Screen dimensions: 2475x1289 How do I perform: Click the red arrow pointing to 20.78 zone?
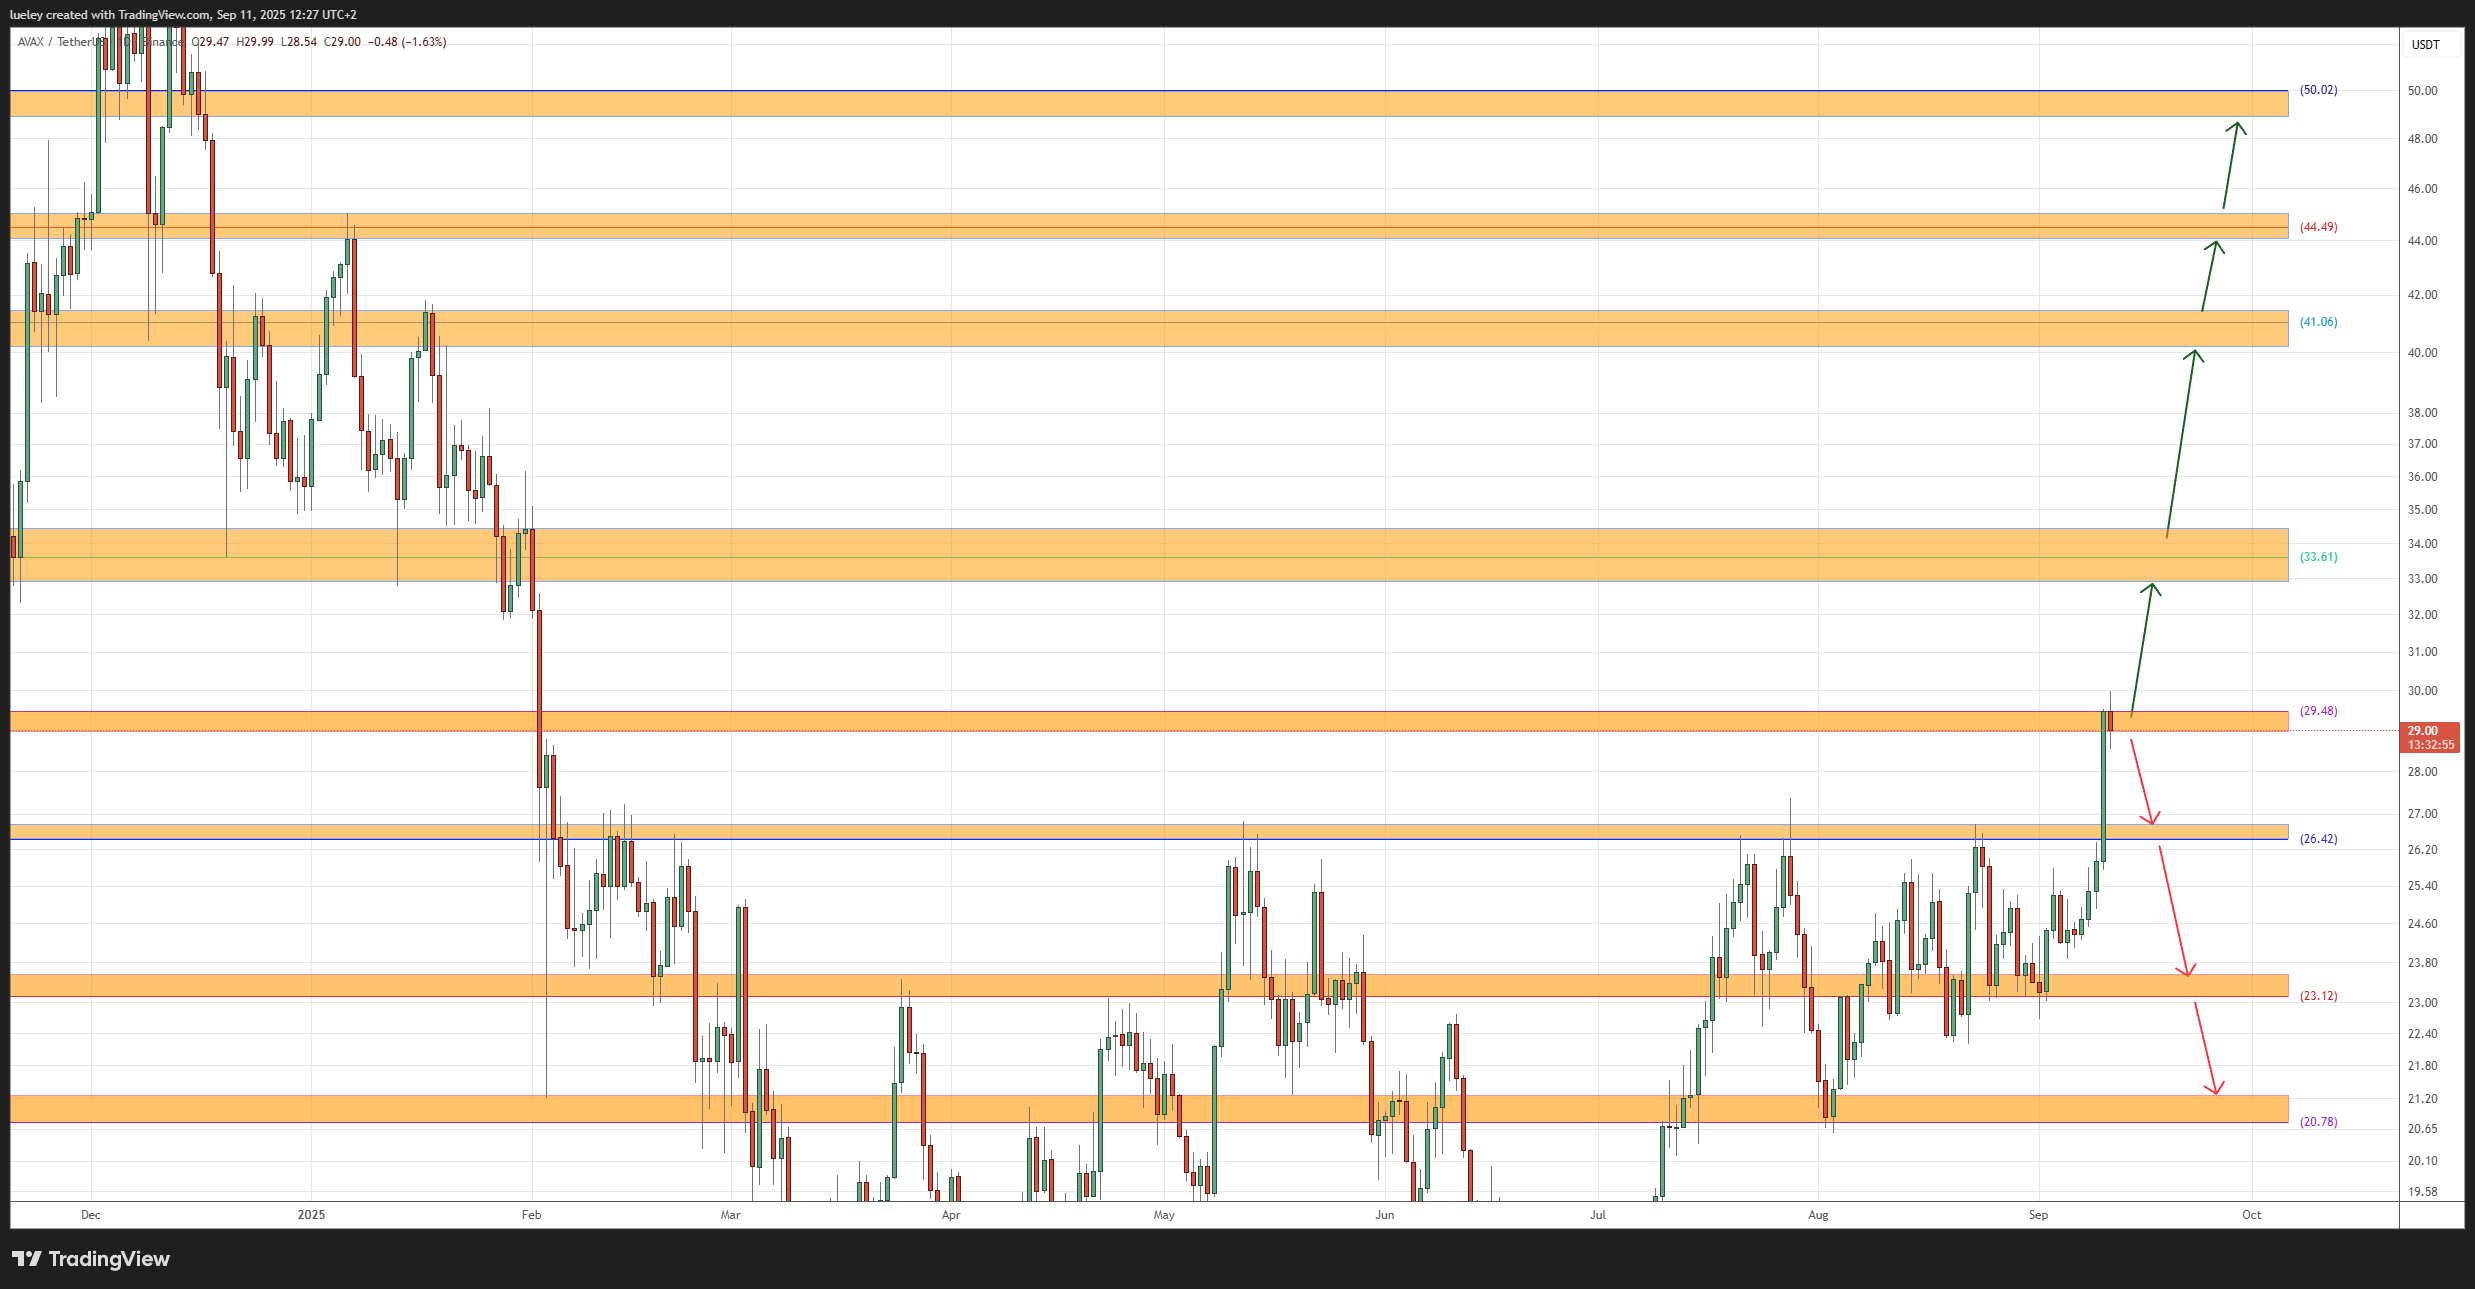click(x=2206, y=1048)
